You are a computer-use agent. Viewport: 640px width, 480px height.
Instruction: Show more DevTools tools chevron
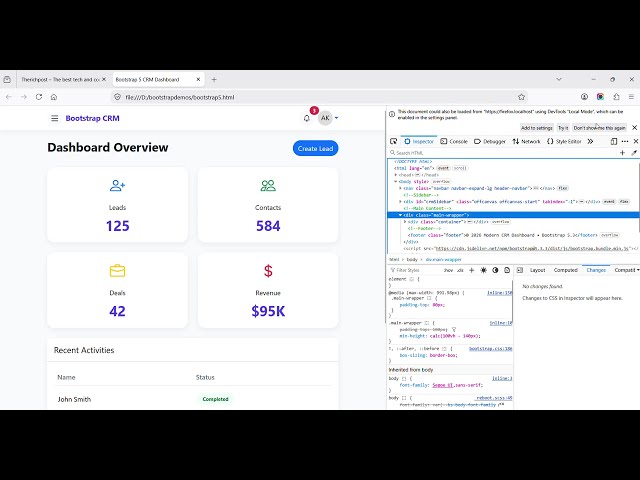tap(590, 141)
